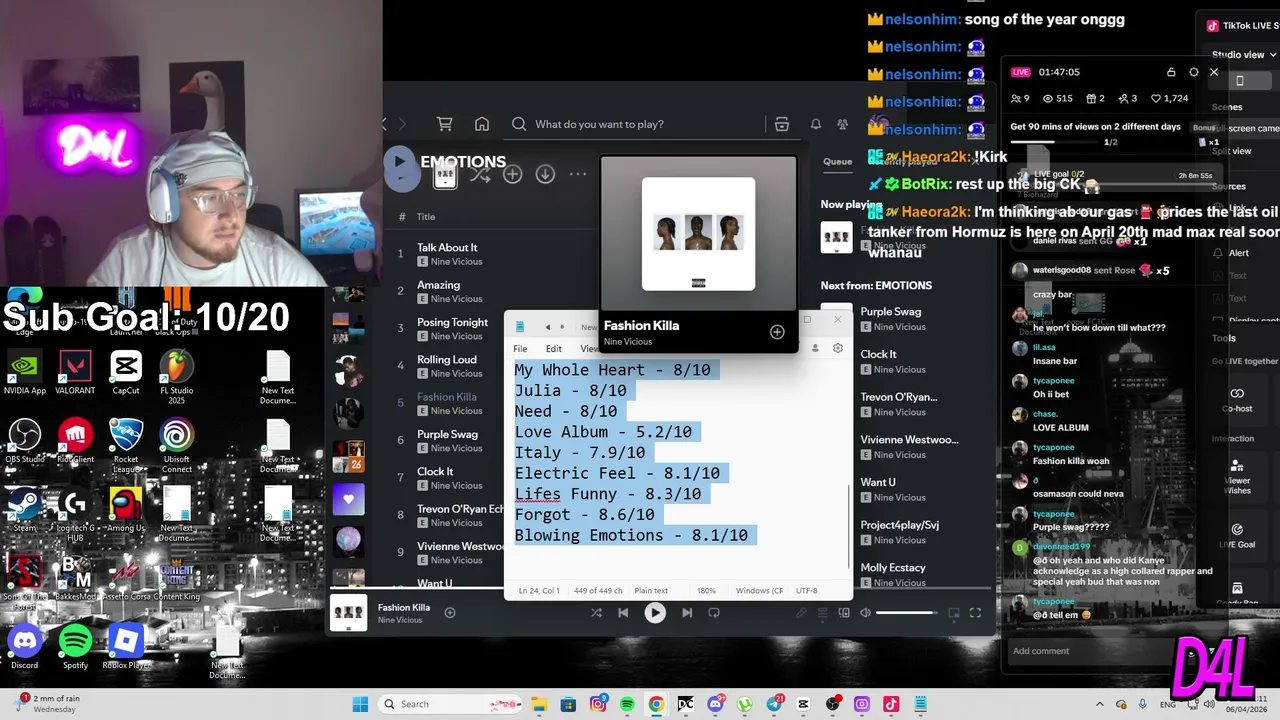Select track Amazing in album list
1280x720 pixels.
[x=439, y=285]
